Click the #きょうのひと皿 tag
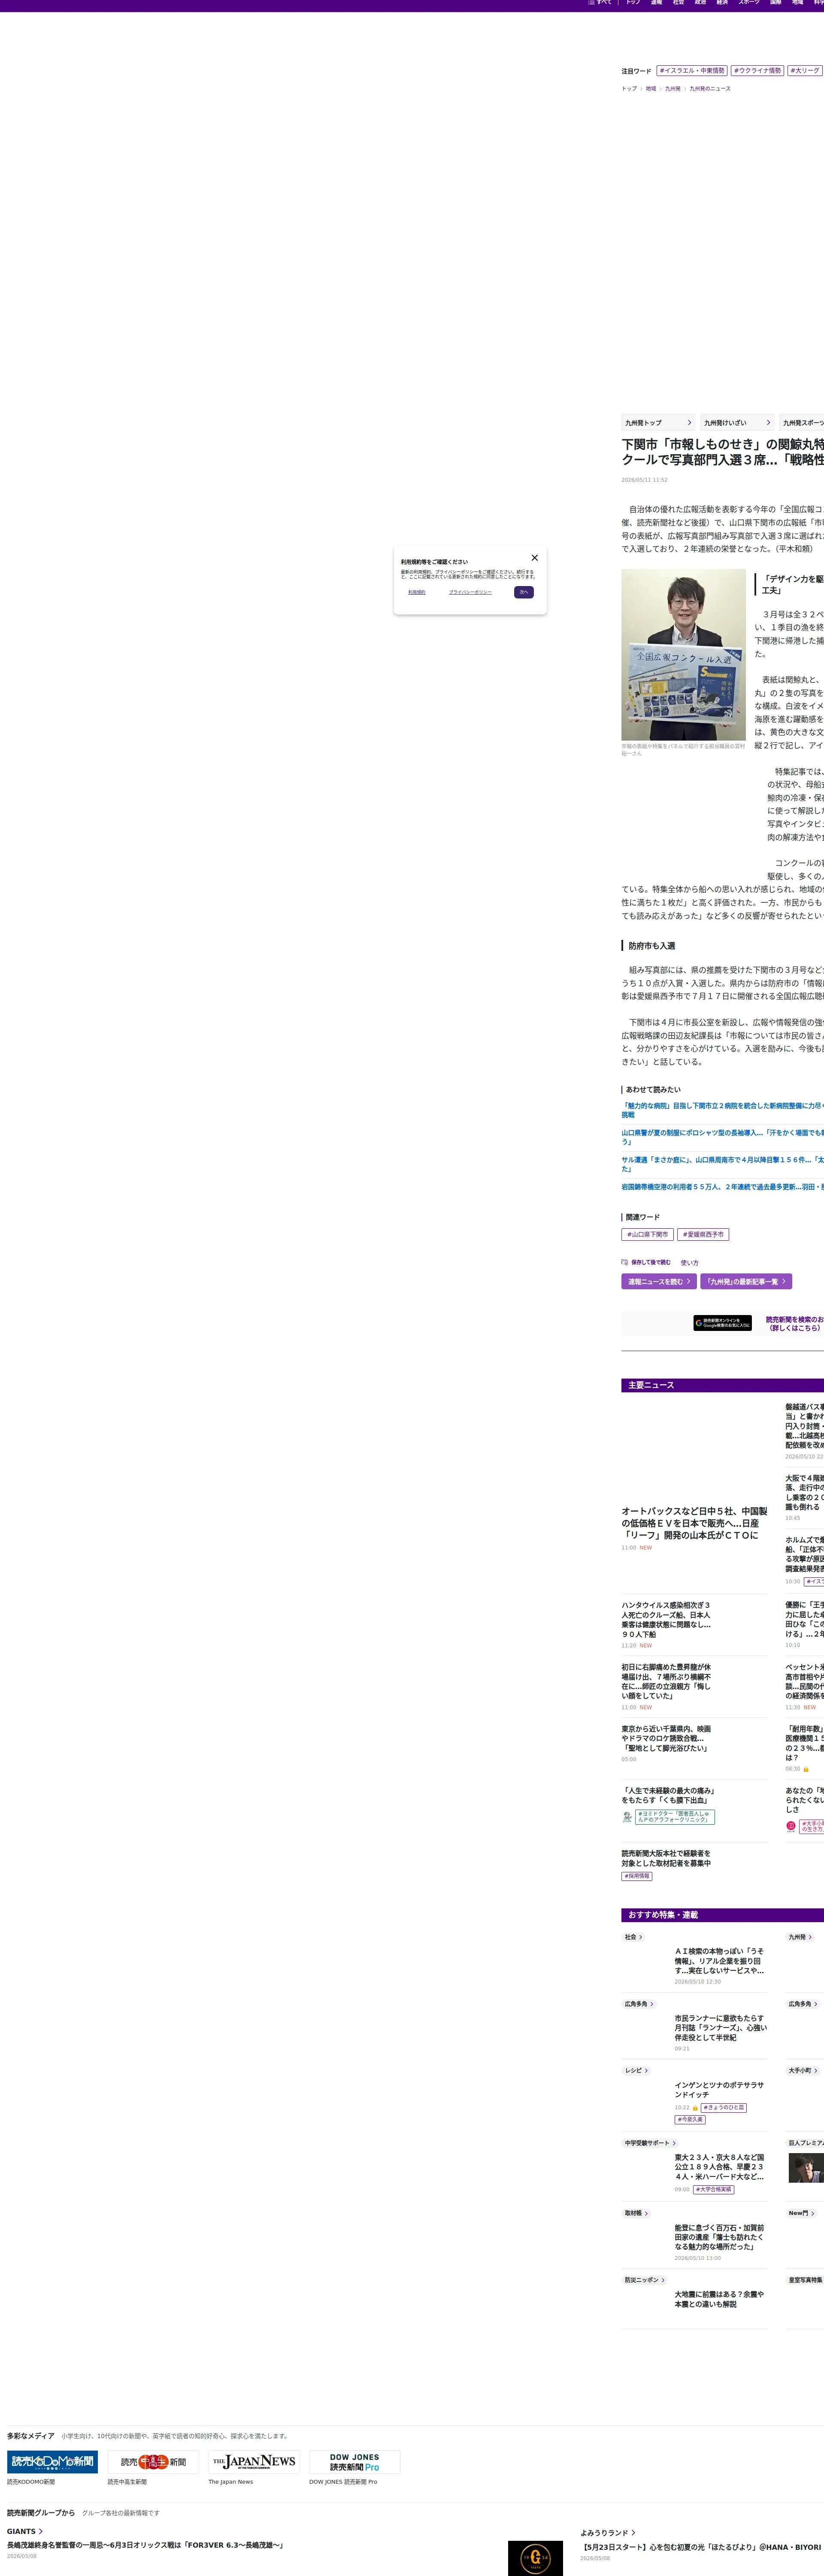This screenshot has width=824, height=2576. point(724,2108)
